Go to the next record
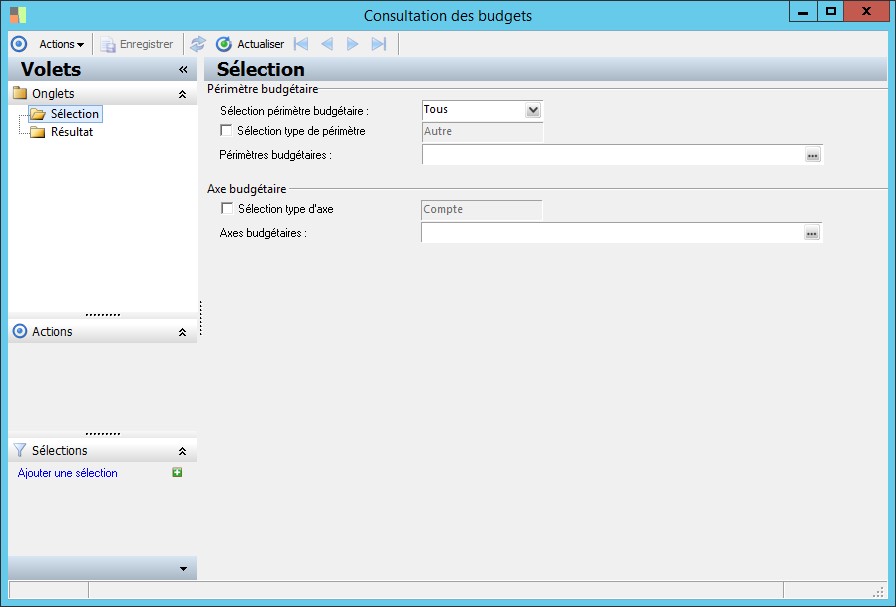Screen dimensions: 896x607 pyautogui.click(x=353, y=44)
